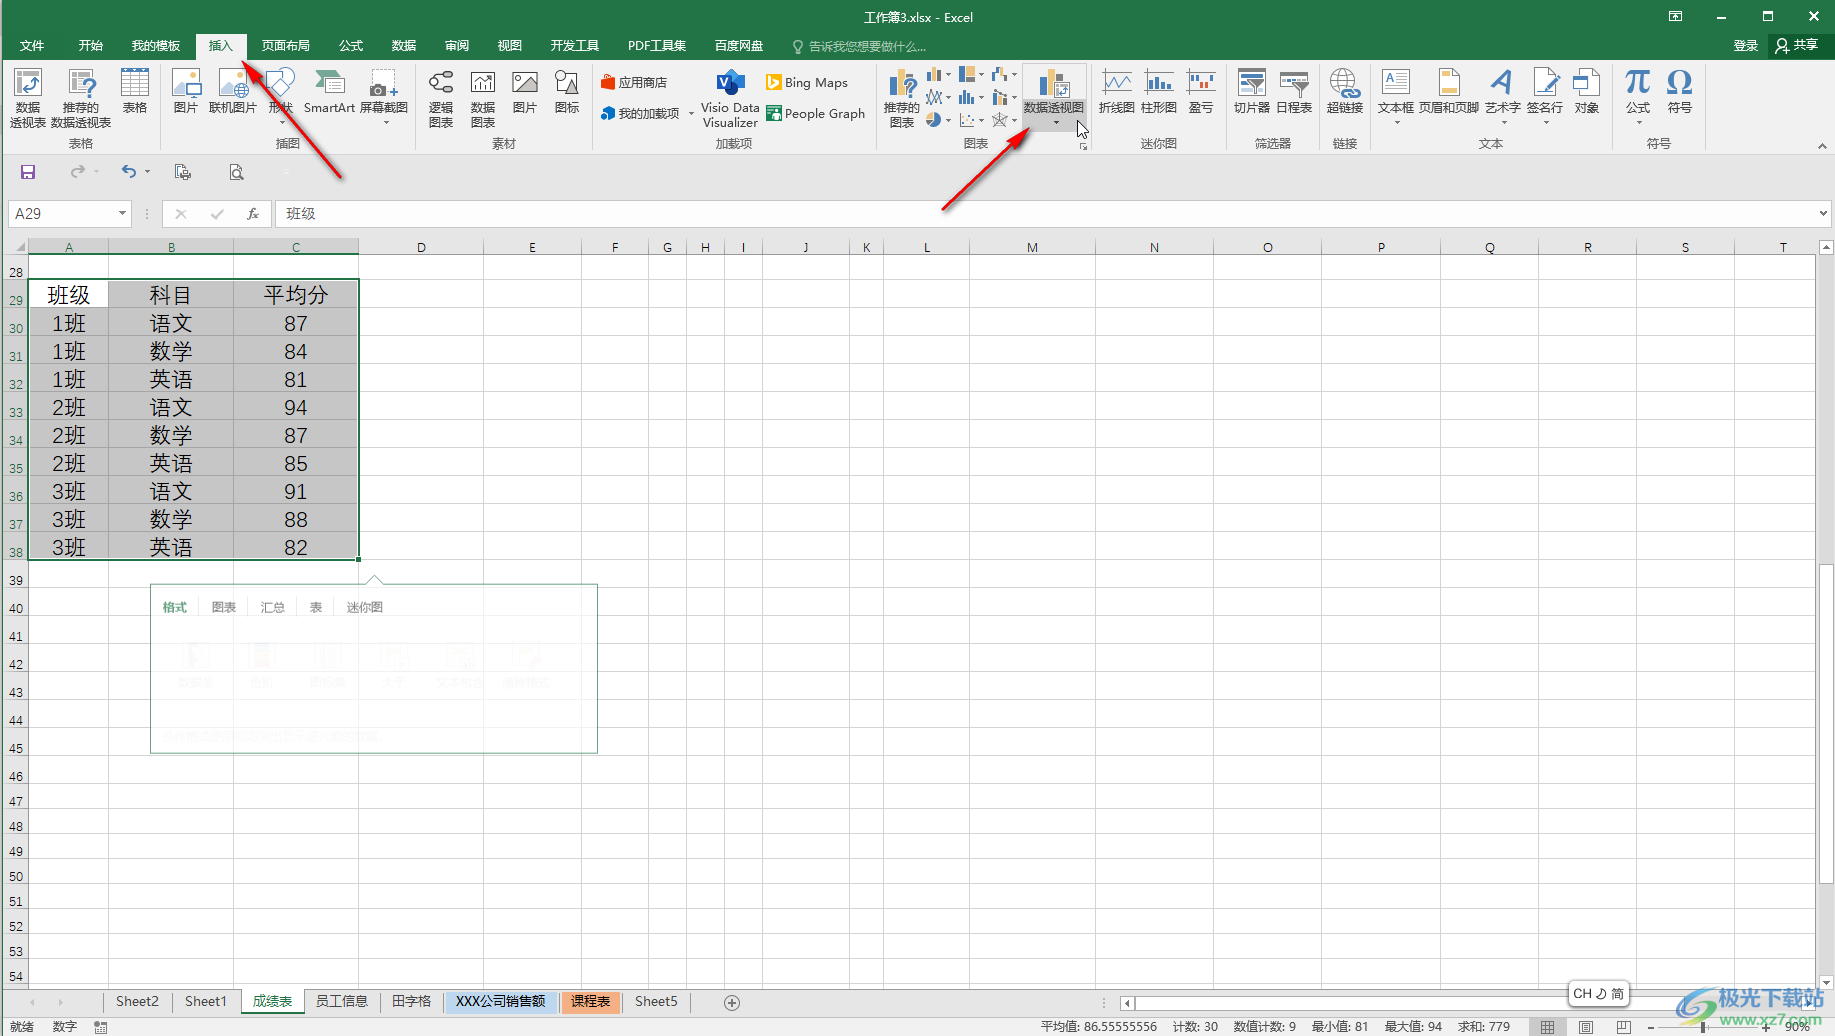Open the App Store add-ins

[634, 82]
